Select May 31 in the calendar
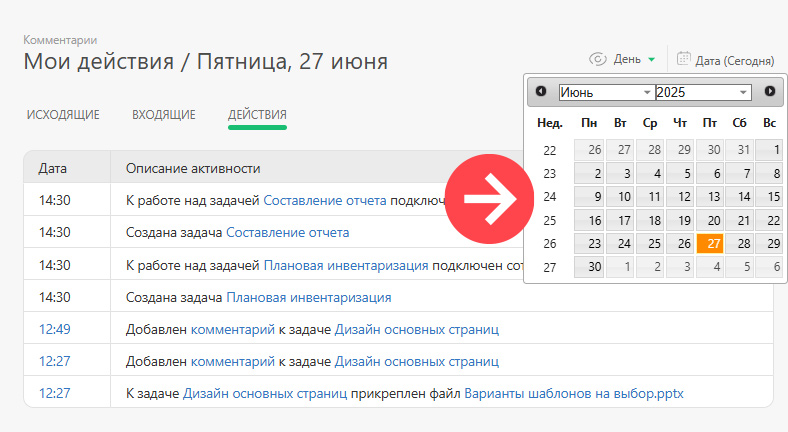The height and width of the screenshot is (432, 788). 740,150
